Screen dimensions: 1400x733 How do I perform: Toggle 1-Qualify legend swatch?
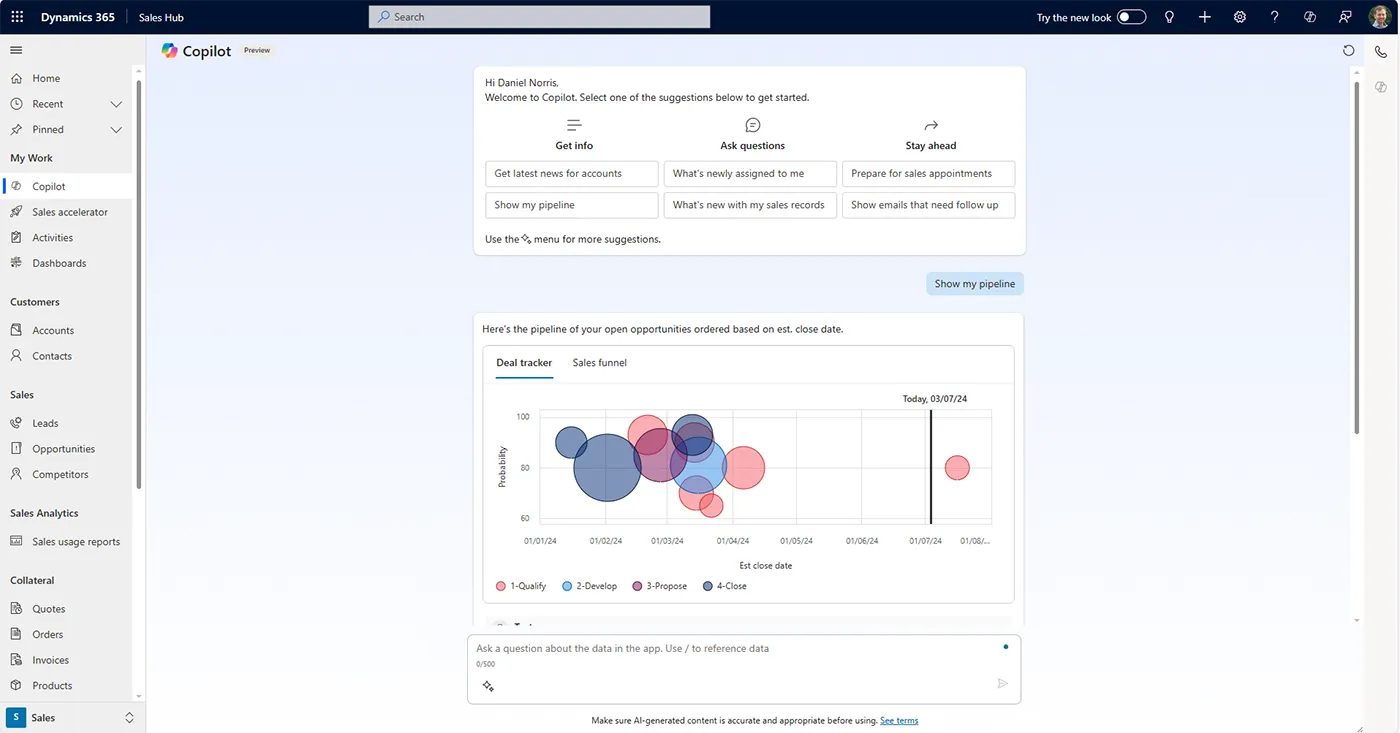pyautogui.click(x=501, y=586)
